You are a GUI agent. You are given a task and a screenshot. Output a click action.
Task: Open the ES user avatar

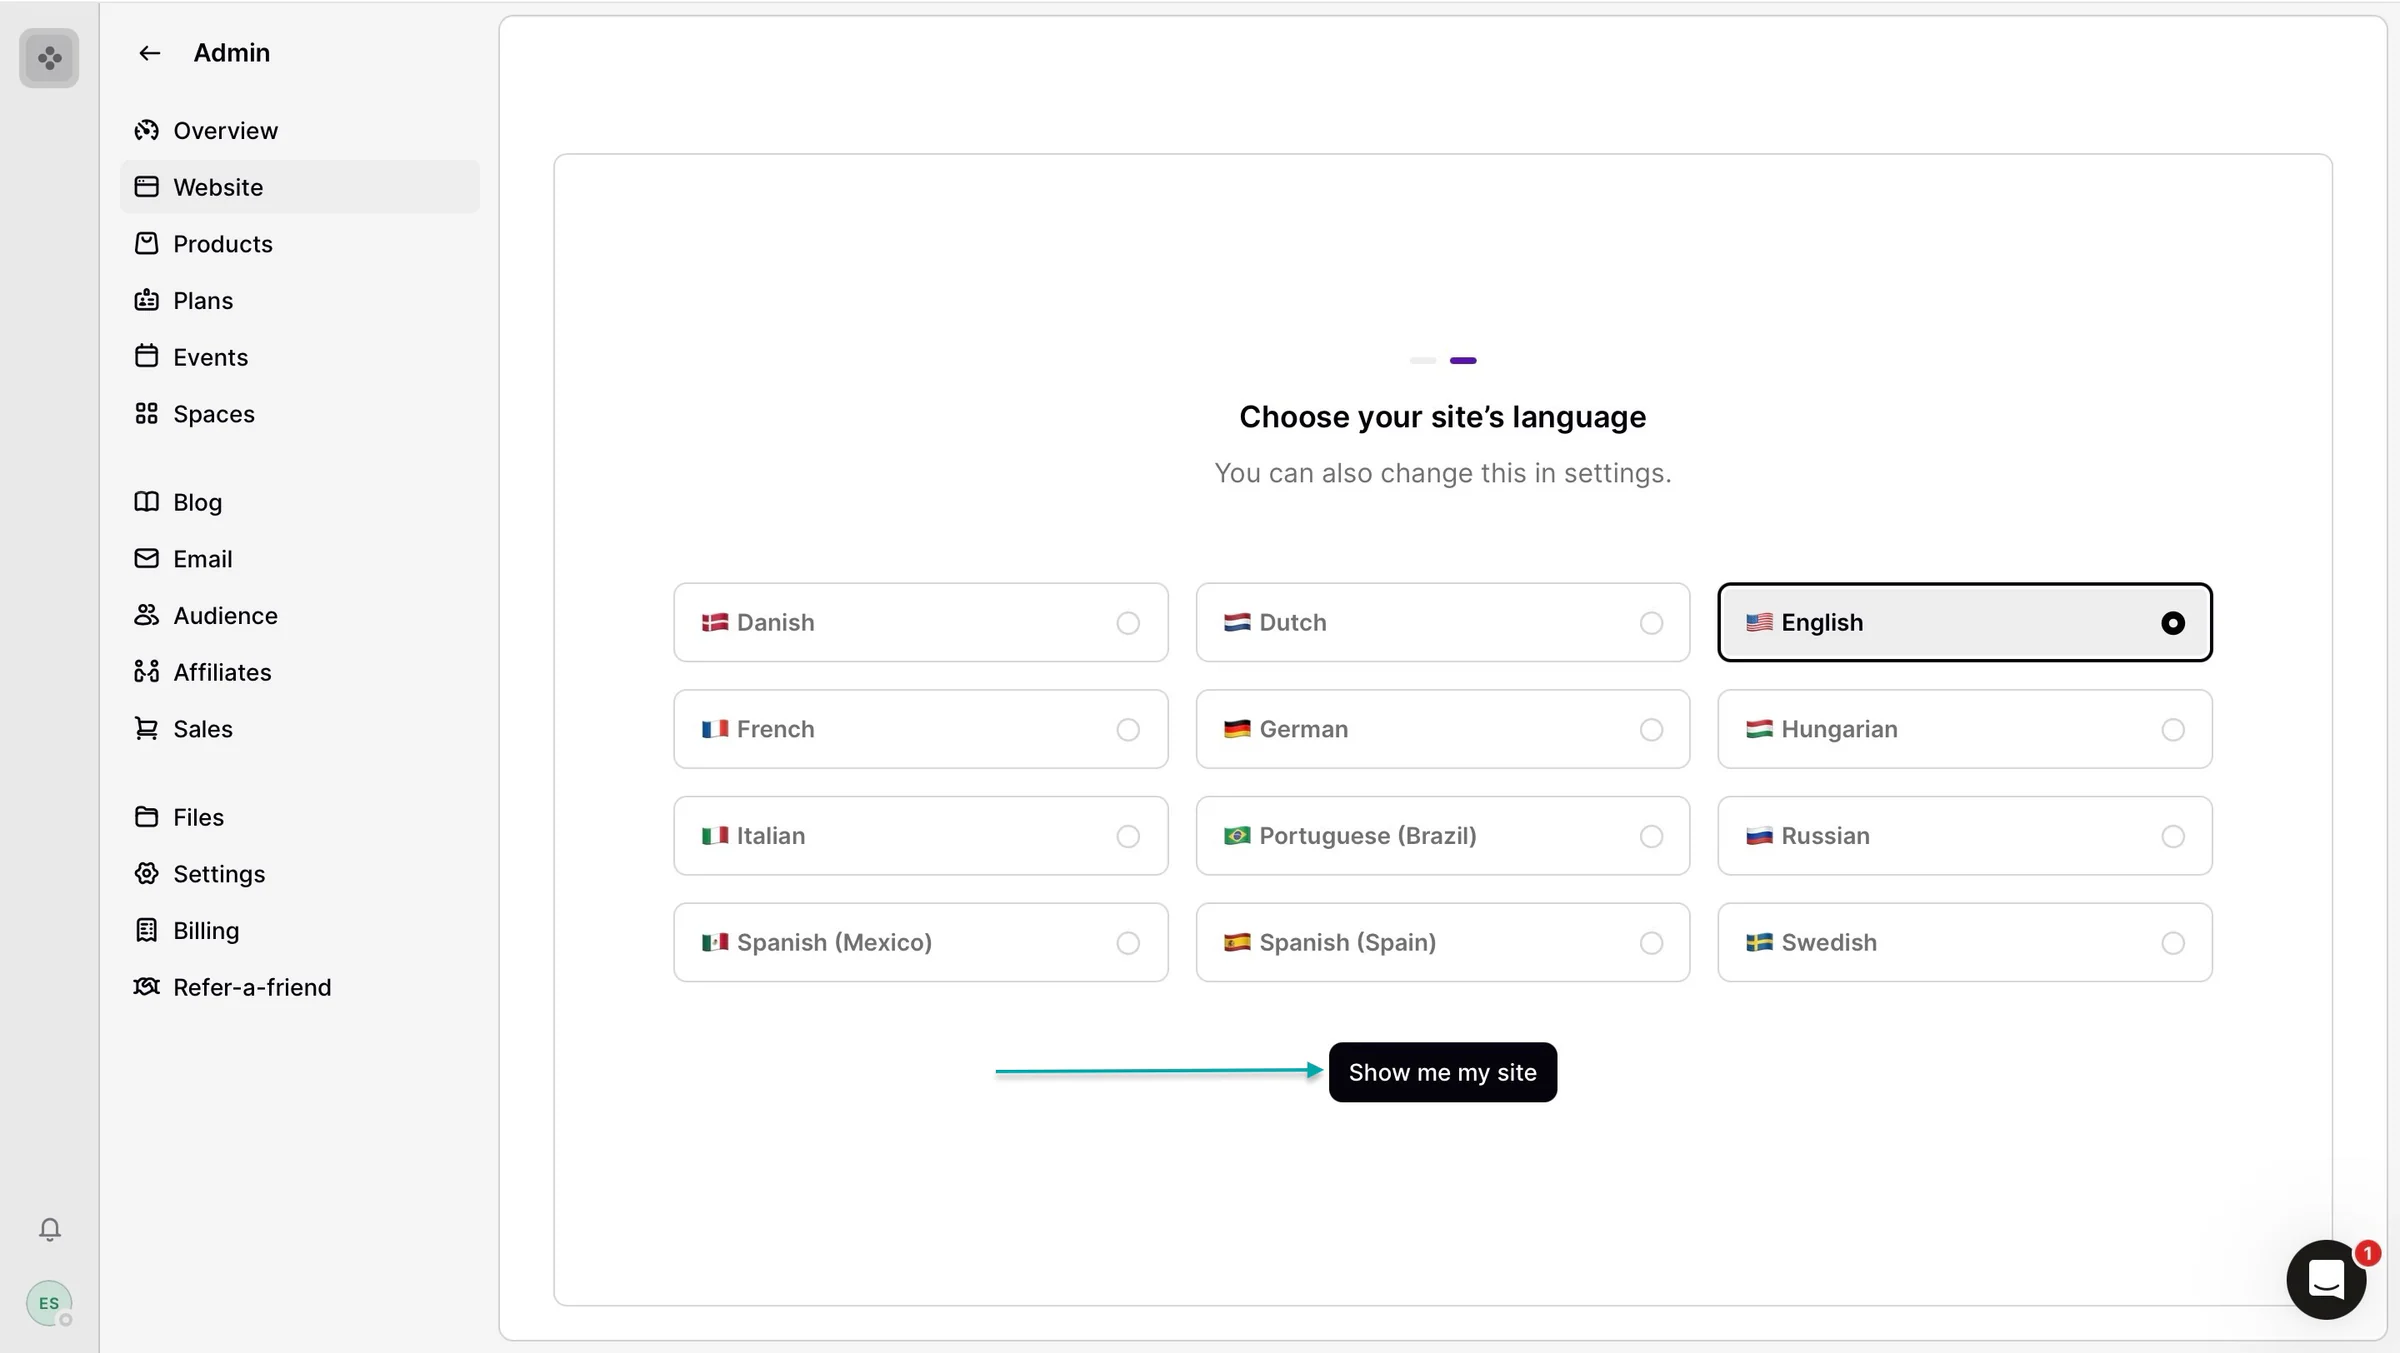(49, 1303)
